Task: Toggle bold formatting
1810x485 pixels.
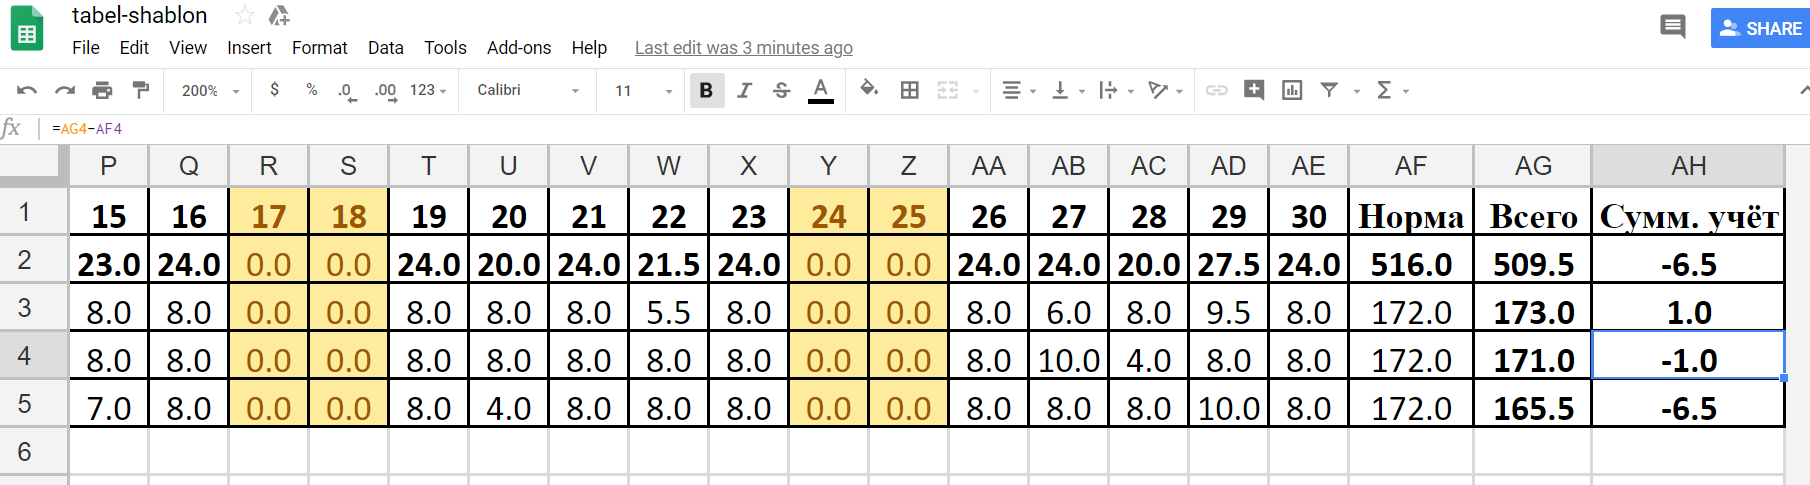Action: tap(706, 91)
